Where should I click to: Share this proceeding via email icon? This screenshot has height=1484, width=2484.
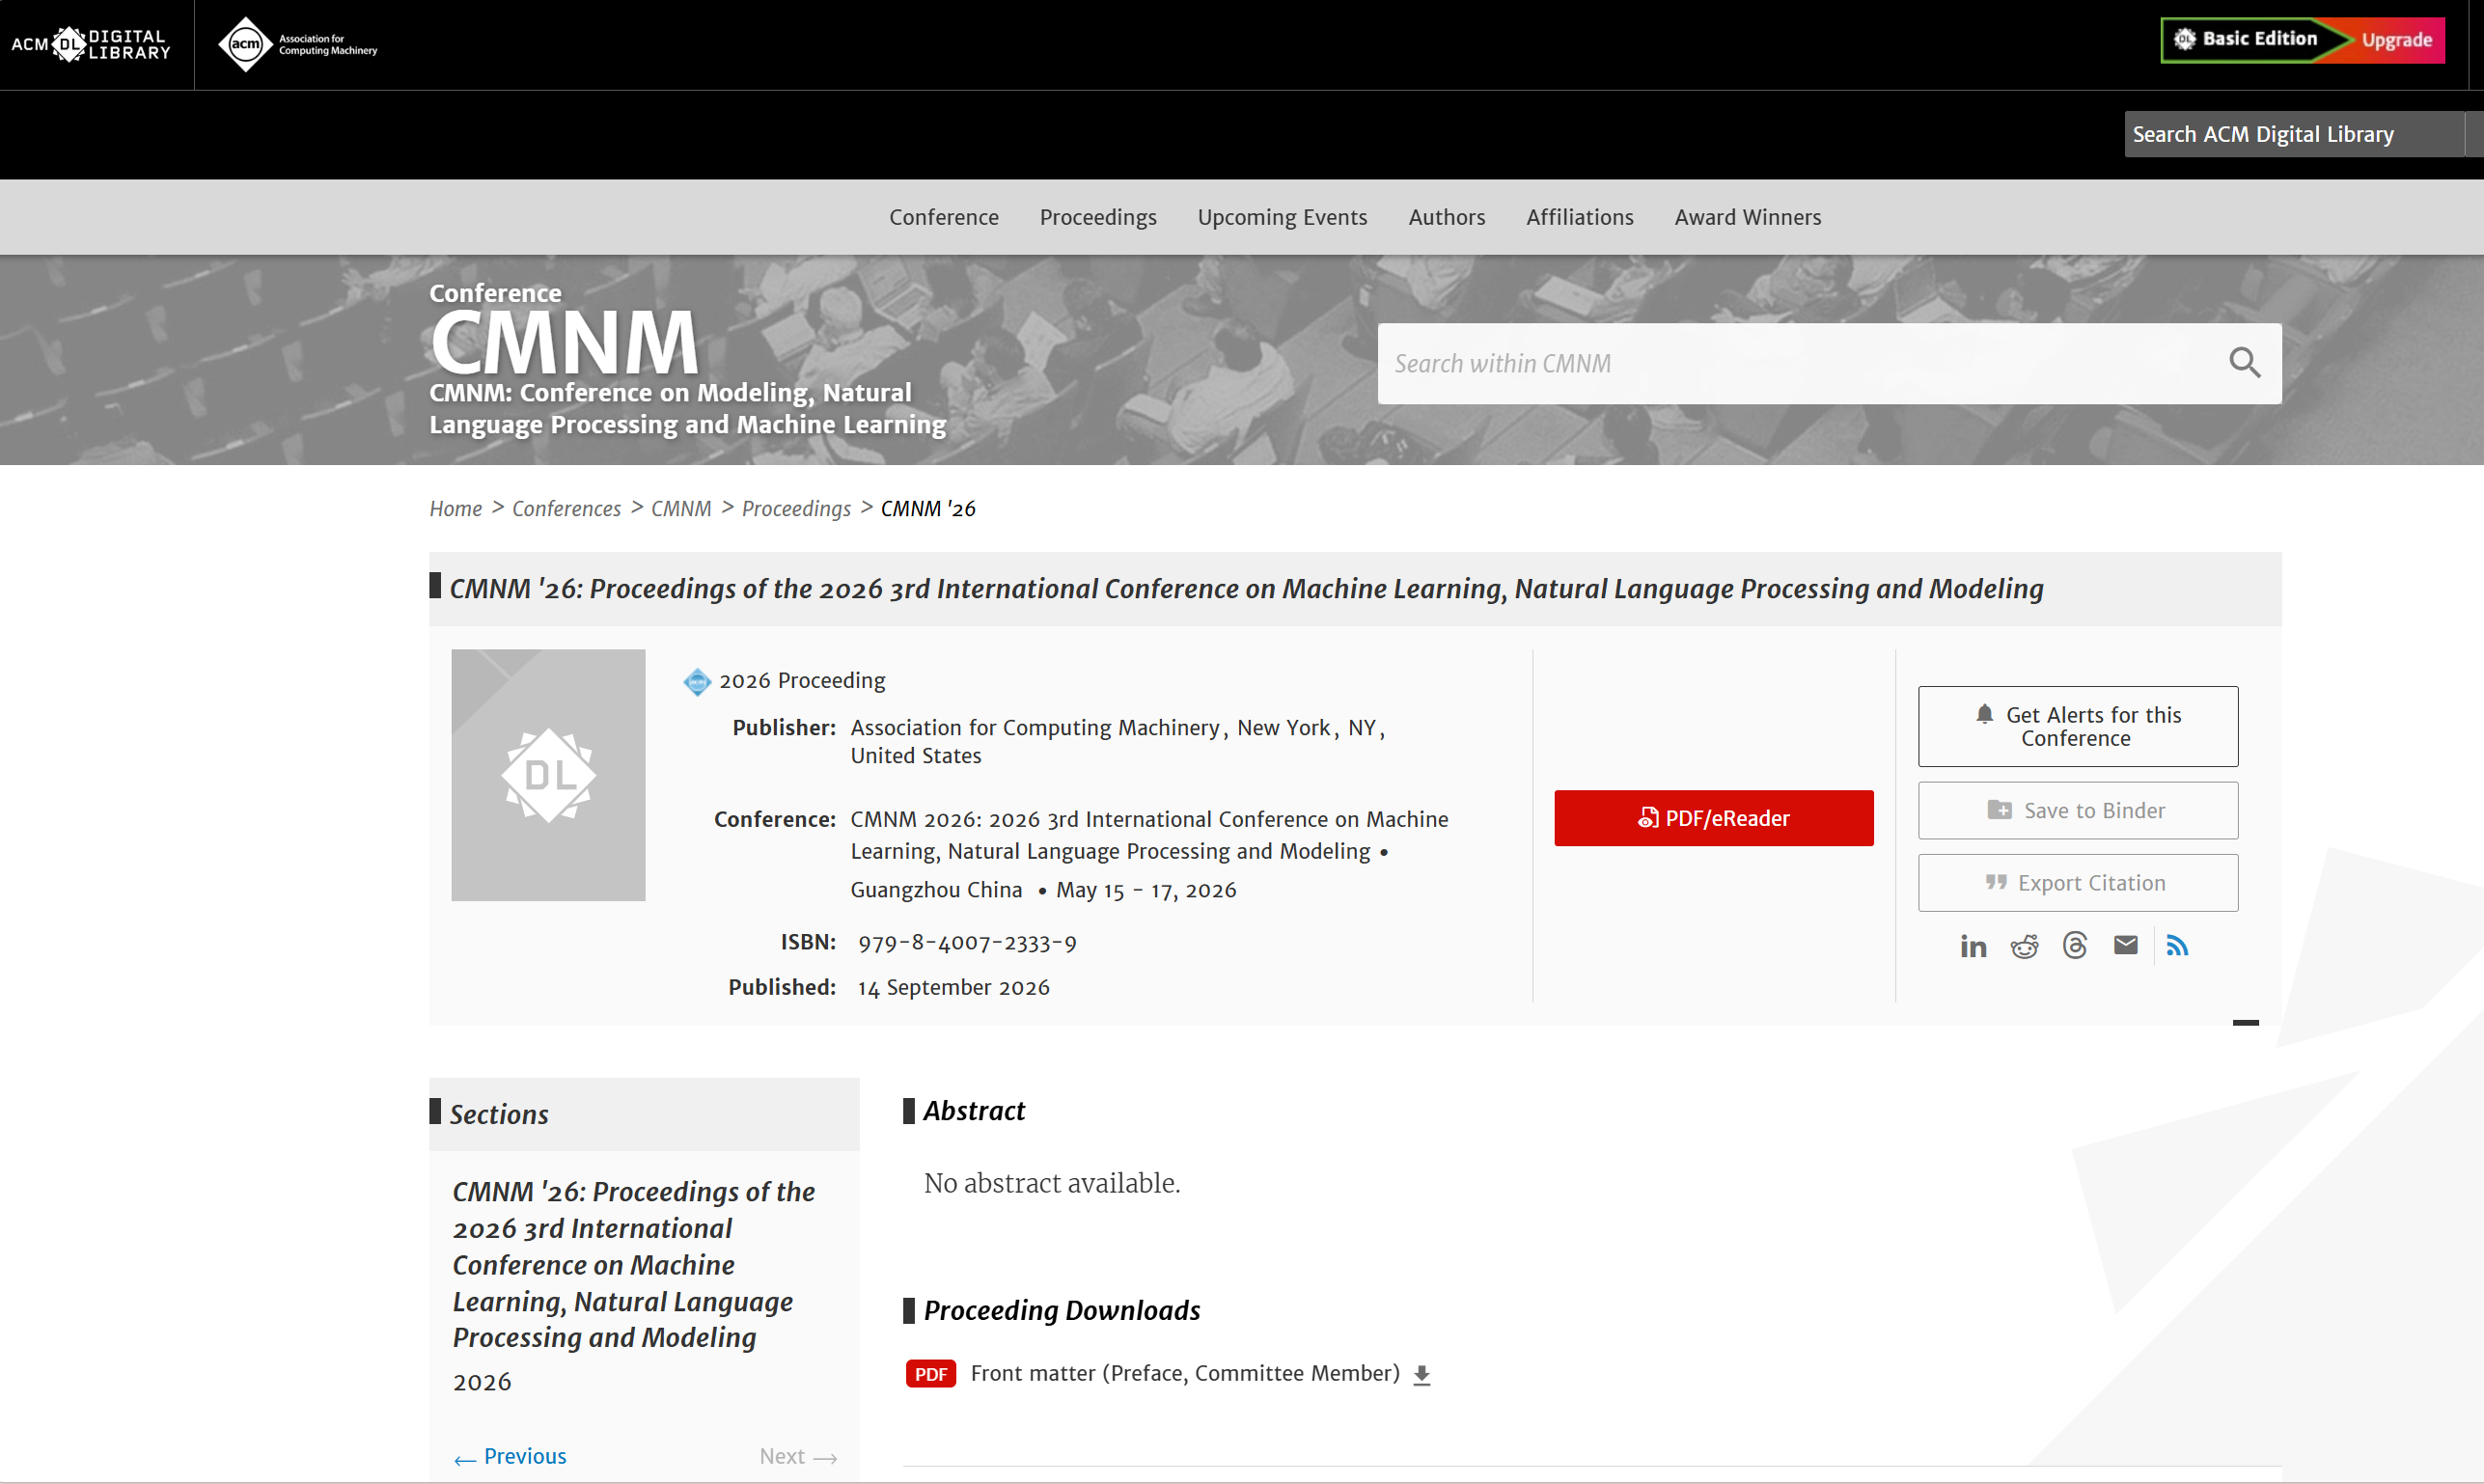point(2126,945)
